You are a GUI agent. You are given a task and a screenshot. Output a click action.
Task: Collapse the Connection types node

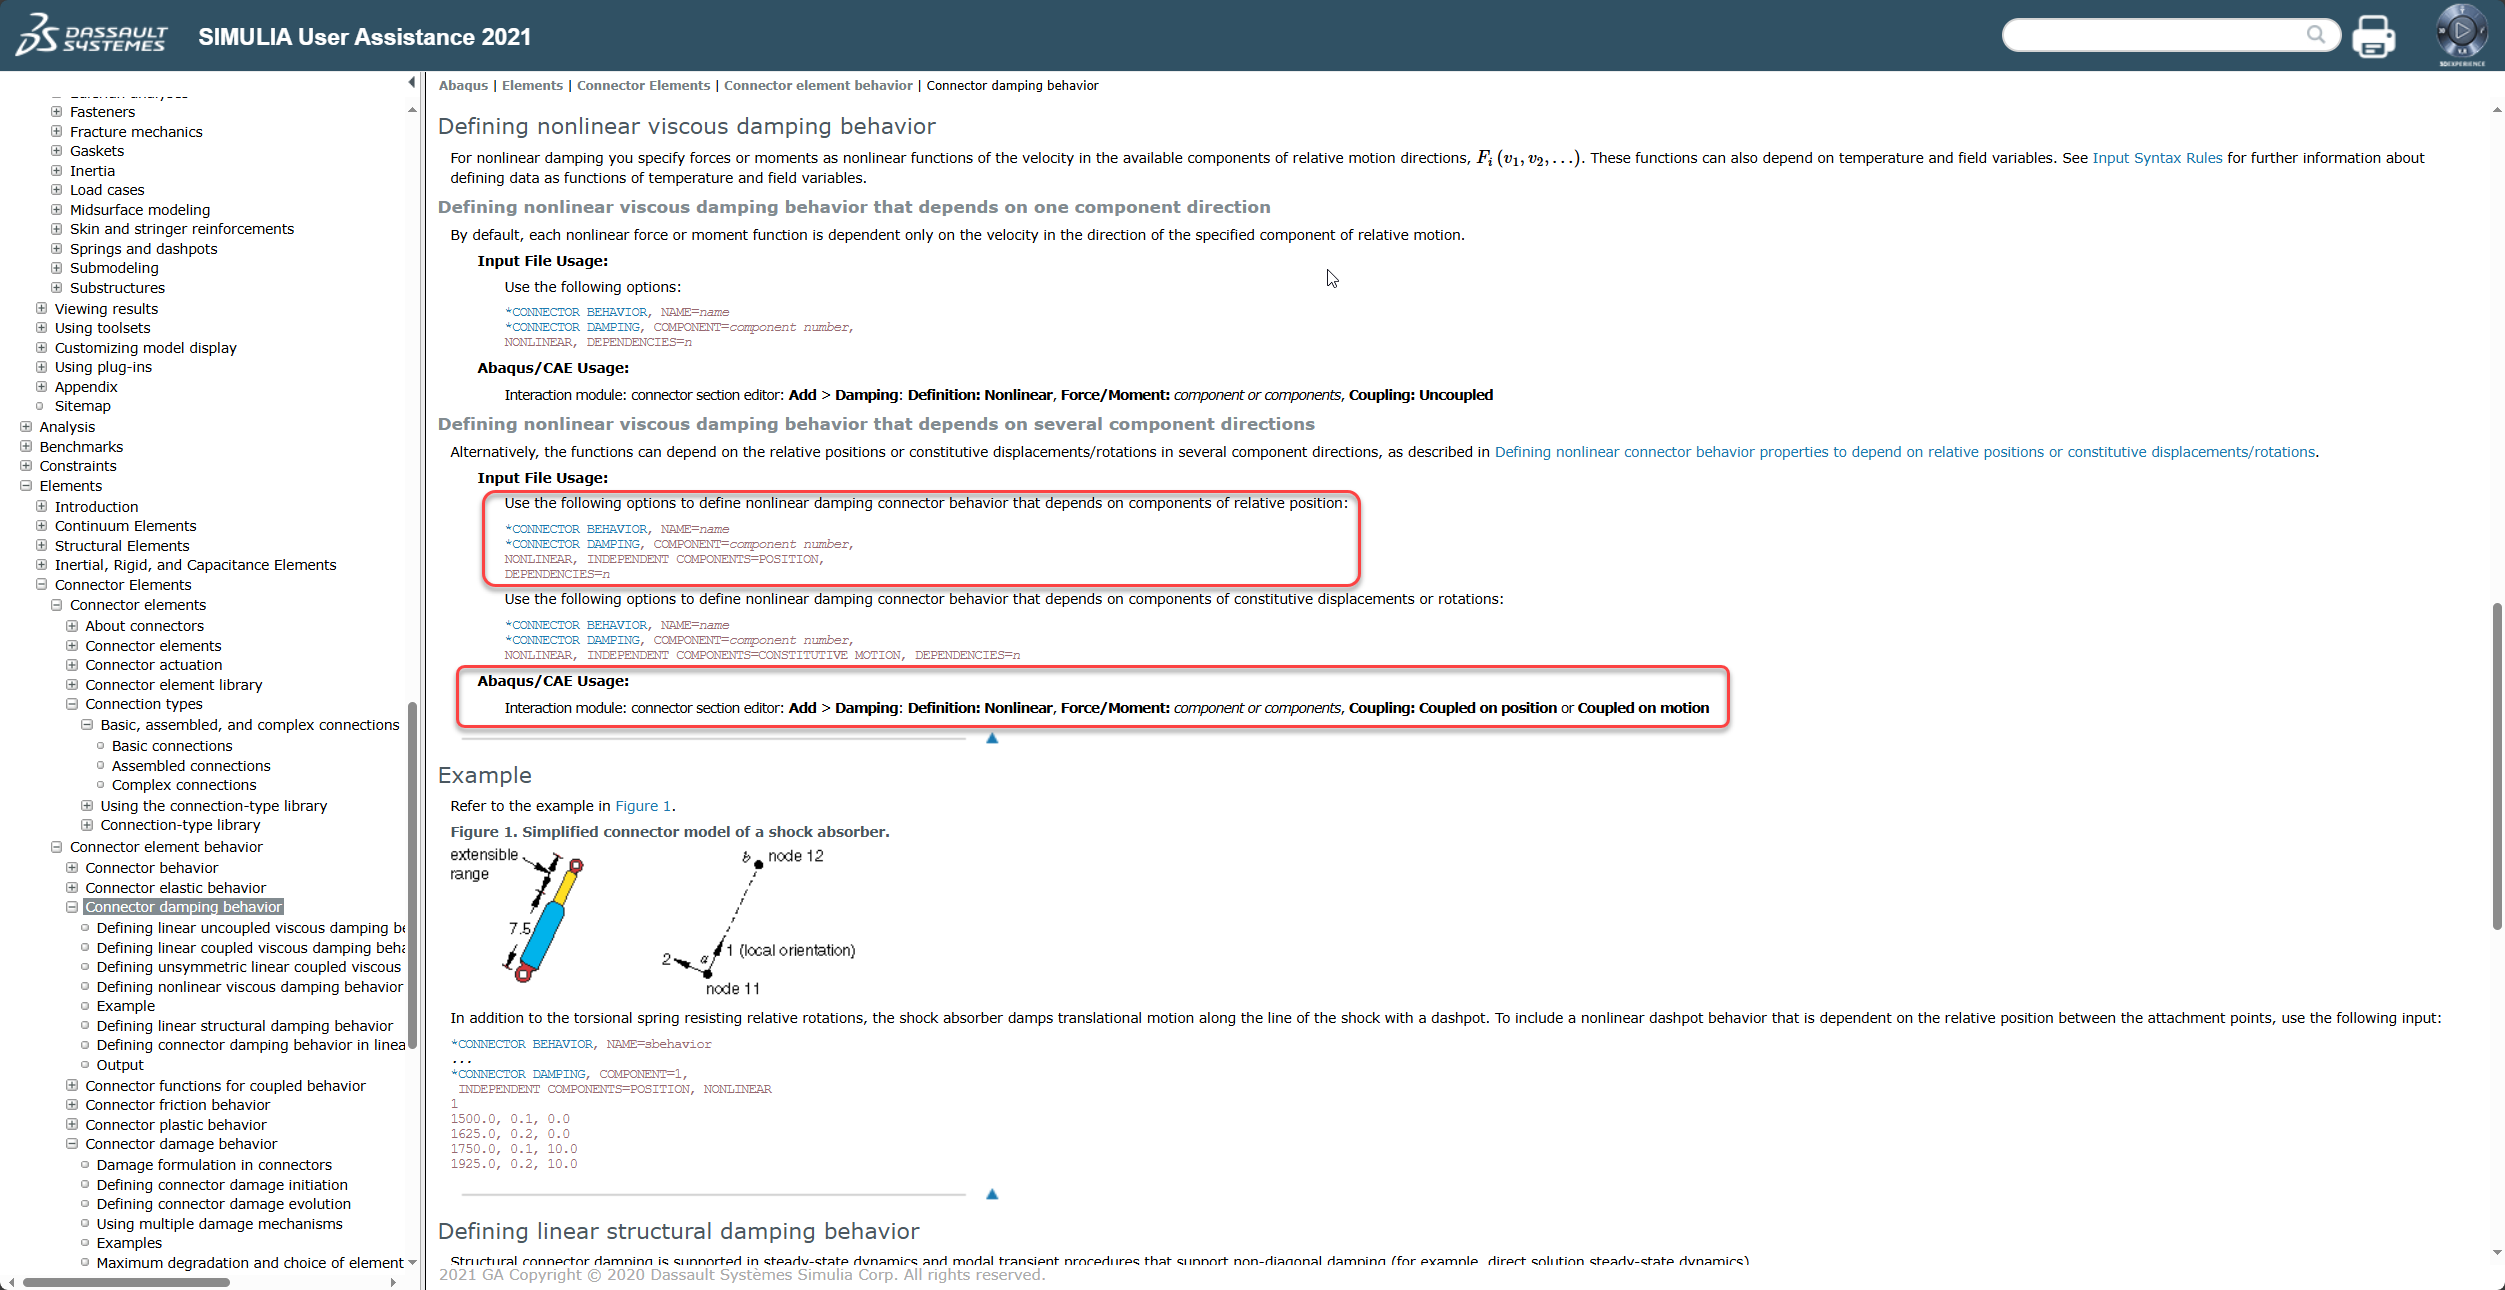[x=72, y=704]
